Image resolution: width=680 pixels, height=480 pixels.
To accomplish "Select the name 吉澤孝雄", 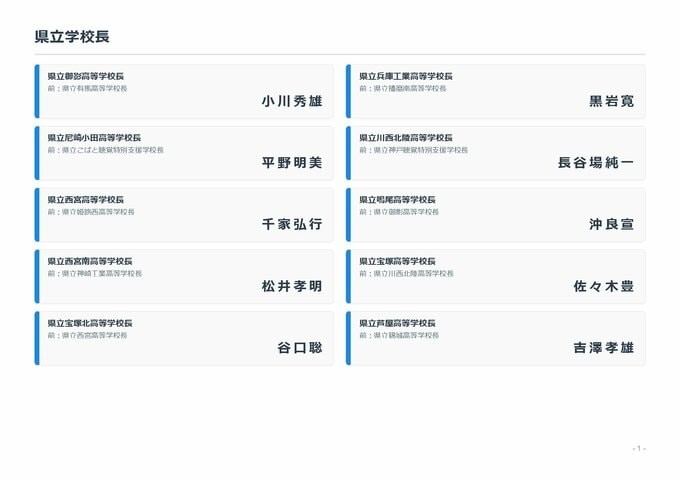I will click(603, 348).
